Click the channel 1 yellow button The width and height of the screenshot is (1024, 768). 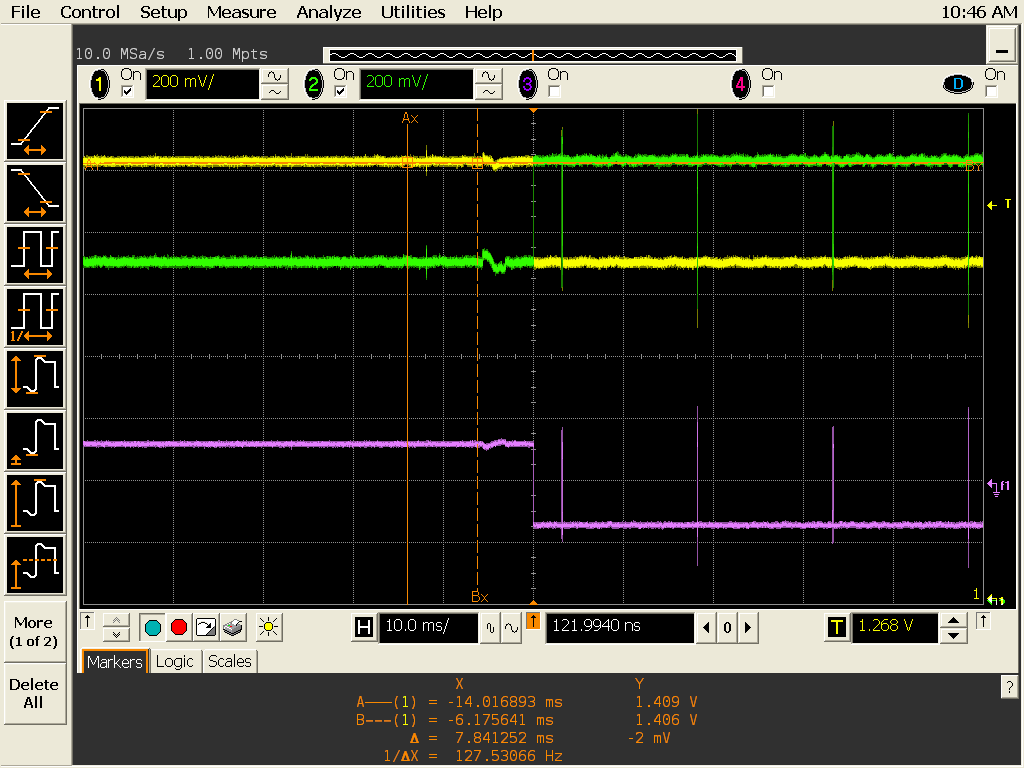(x=100, y=84)
